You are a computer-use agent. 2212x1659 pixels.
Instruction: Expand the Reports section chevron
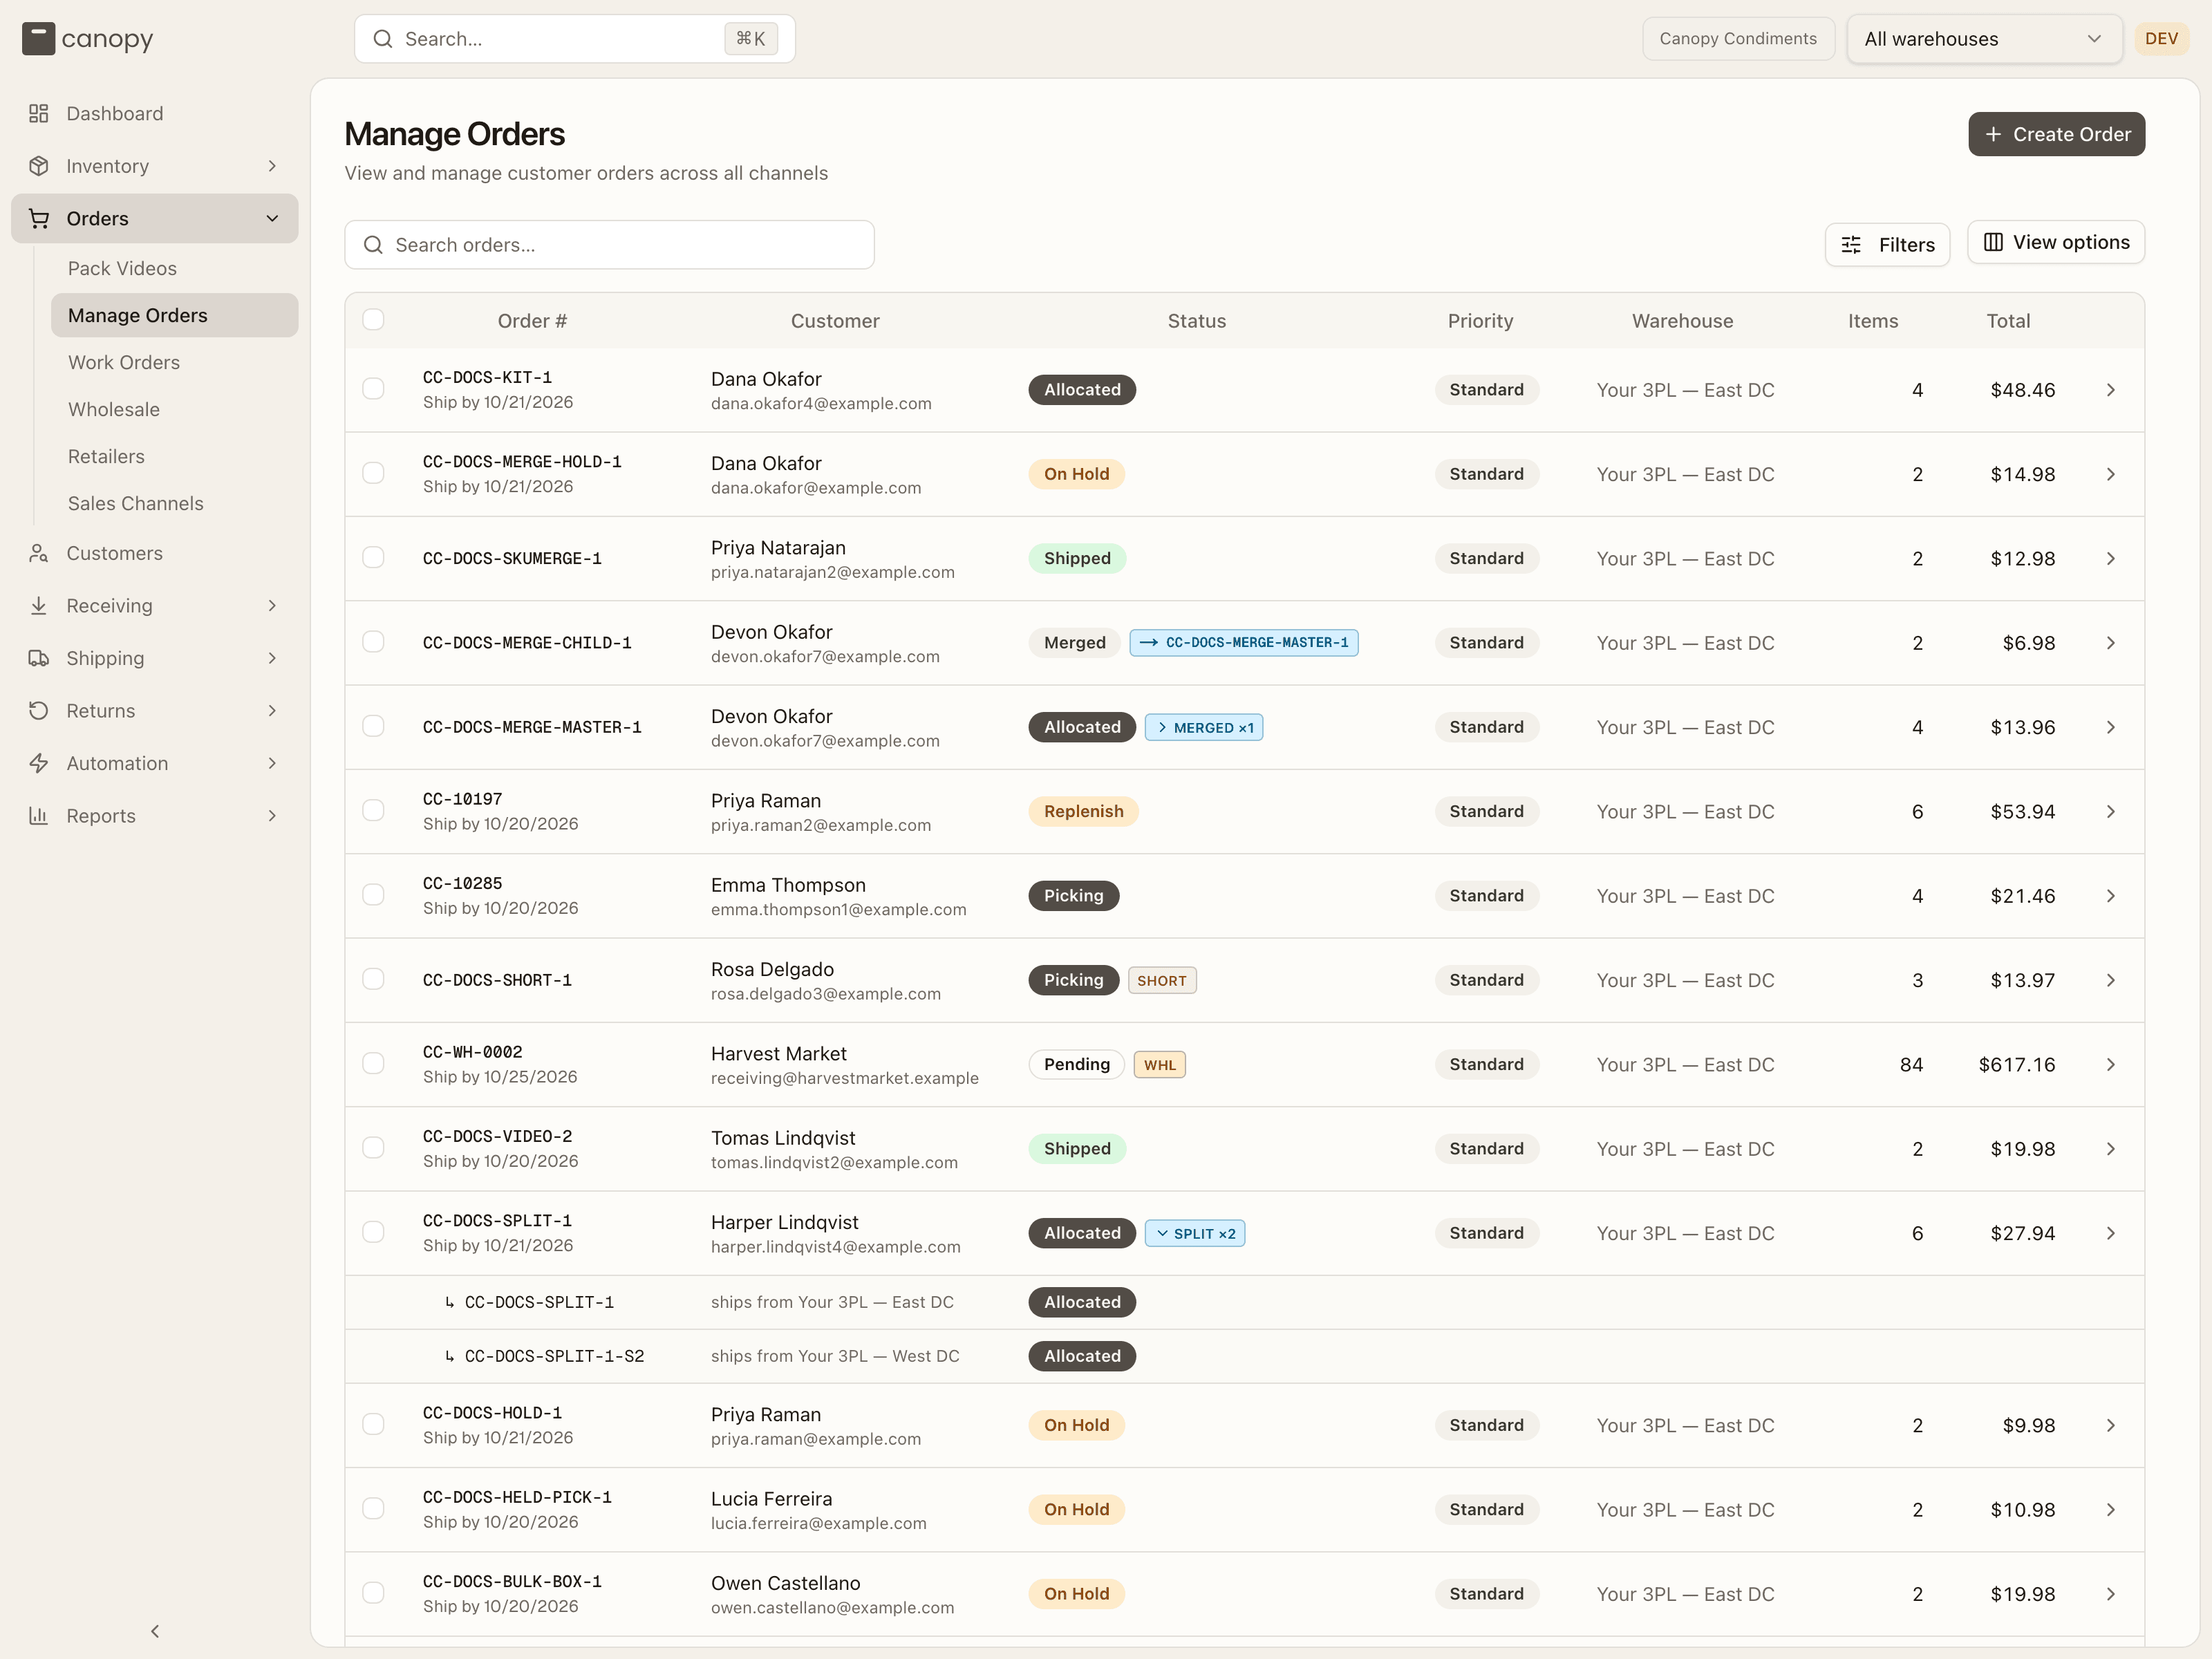pos(272,816)
